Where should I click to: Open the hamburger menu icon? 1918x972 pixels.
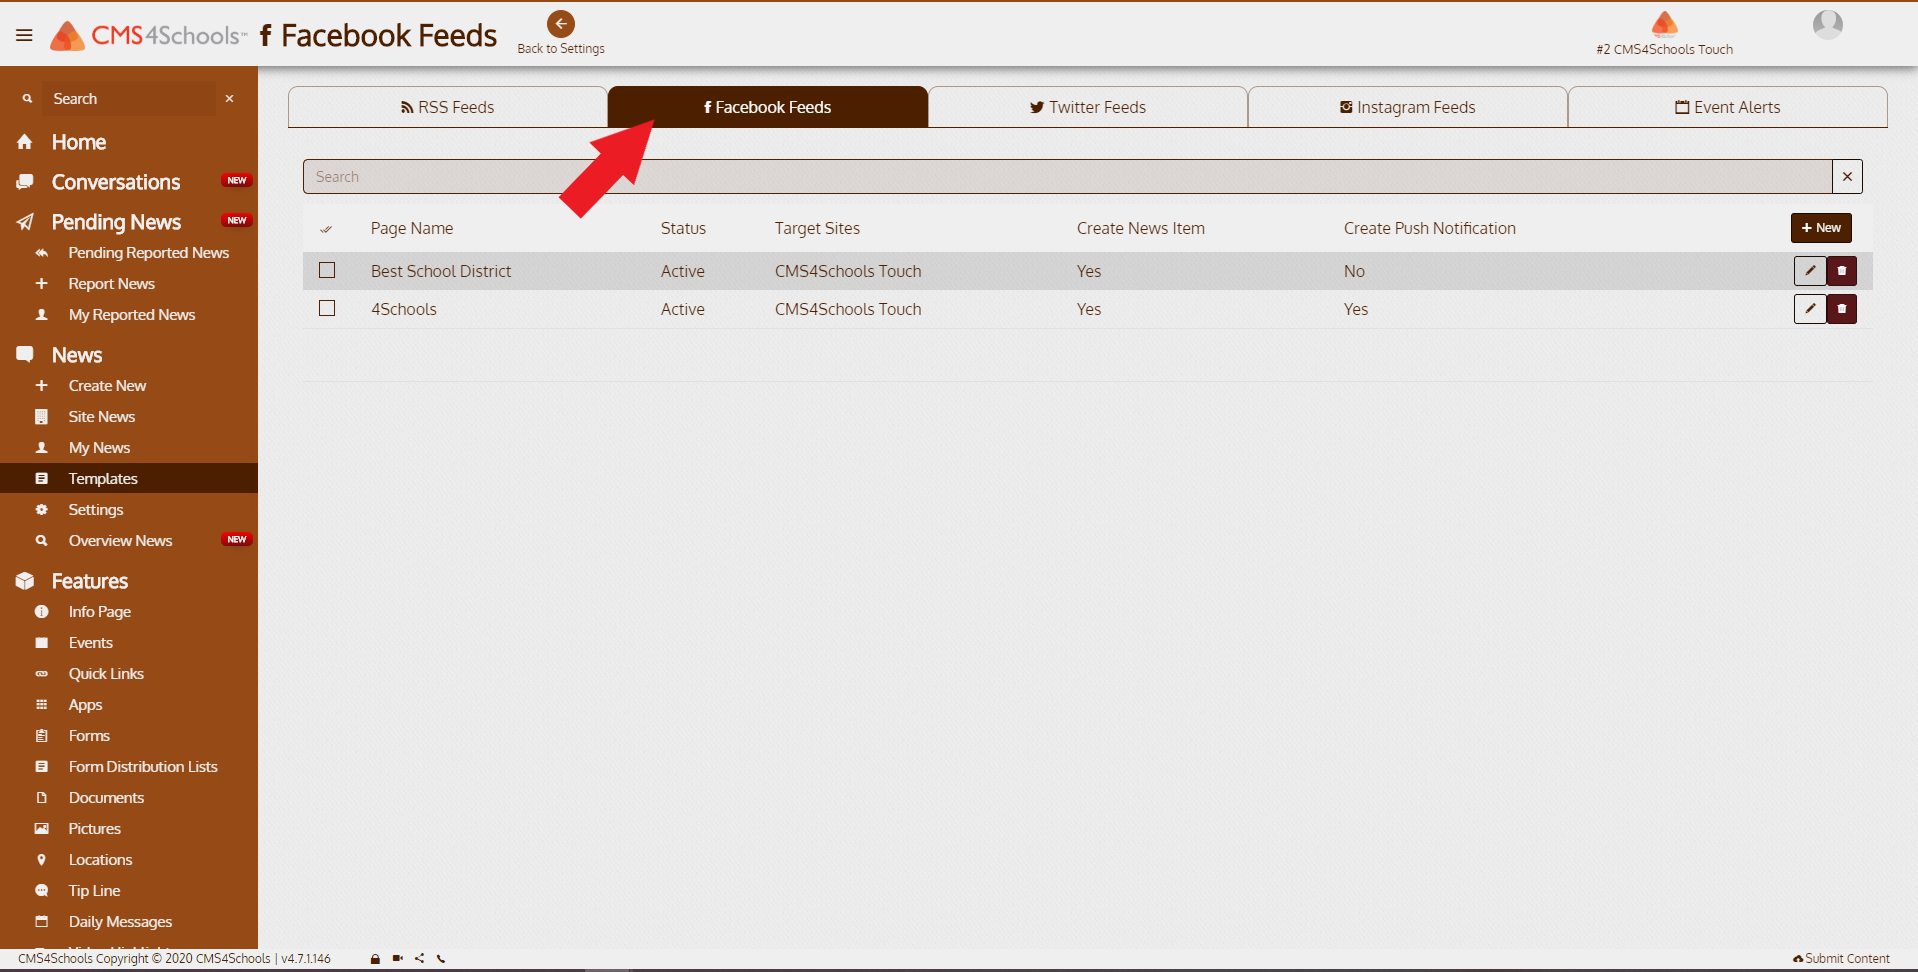[x=24, y=36]
